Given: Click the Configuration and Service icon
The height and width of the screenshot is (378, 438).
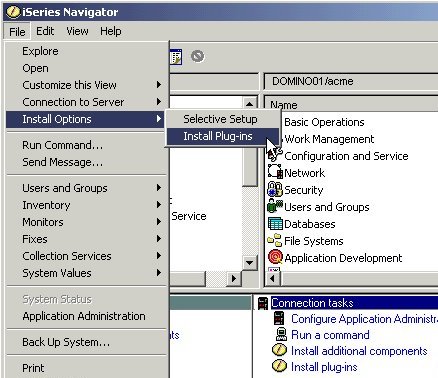Looking at the screenshot, I should point(275,155).
